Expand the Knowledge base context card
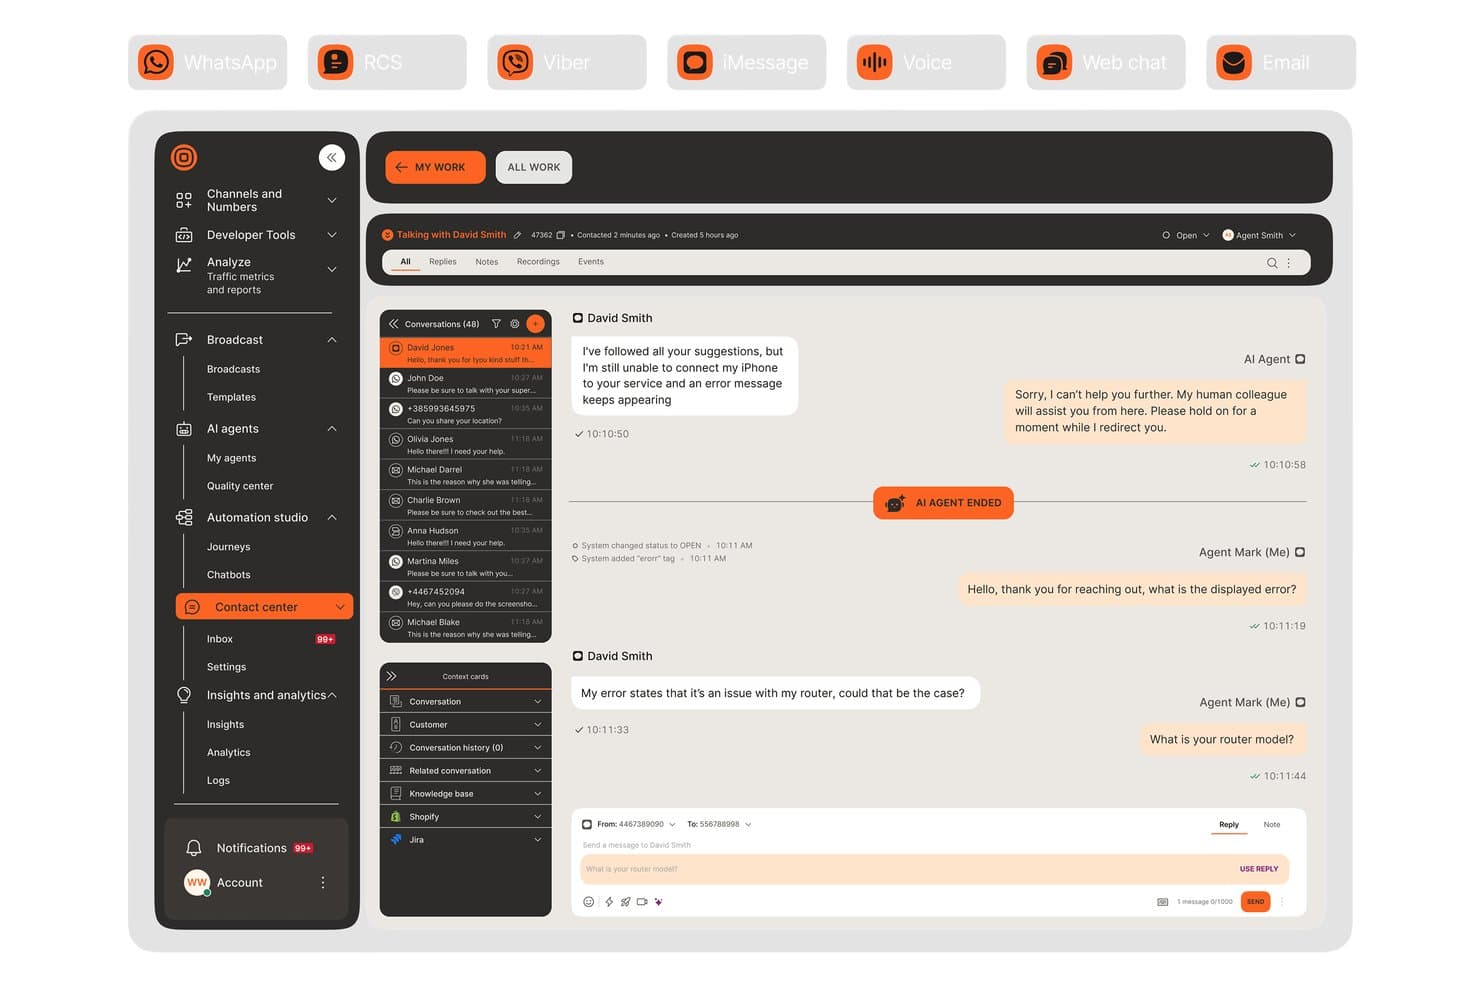This screenshot has width=1480, height=987. [466, 794]
